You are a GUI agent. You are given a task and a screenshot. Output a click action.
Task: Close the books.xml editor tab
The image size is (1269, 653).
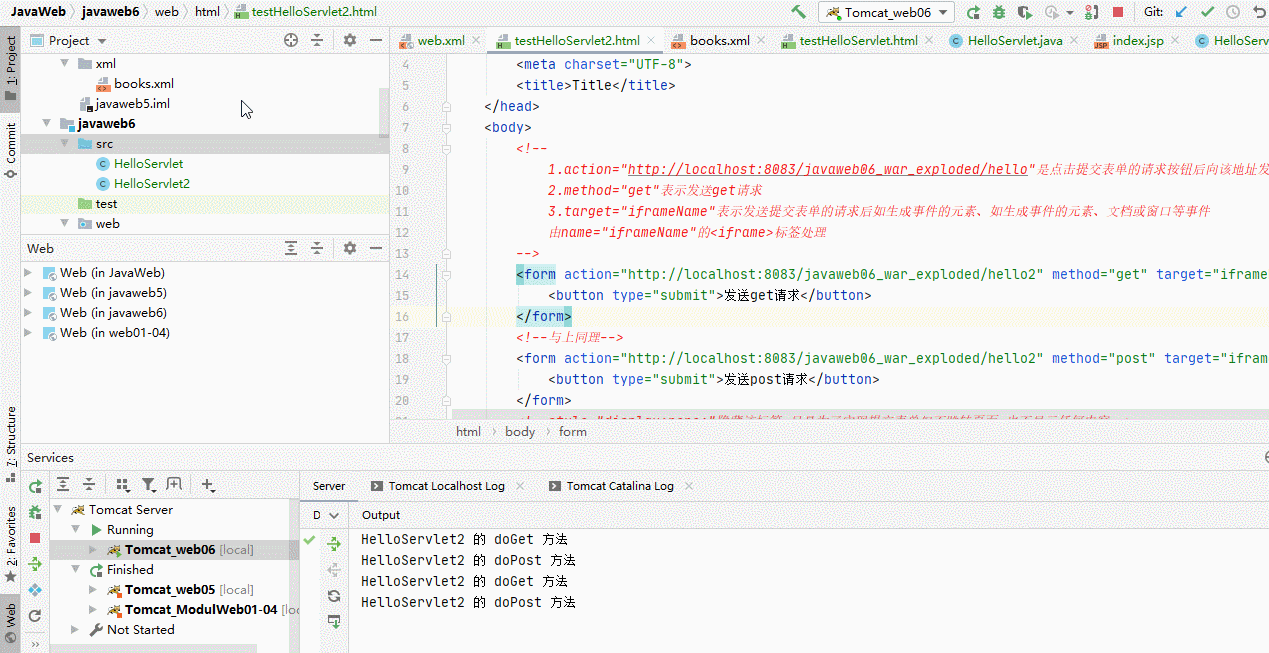760,41
